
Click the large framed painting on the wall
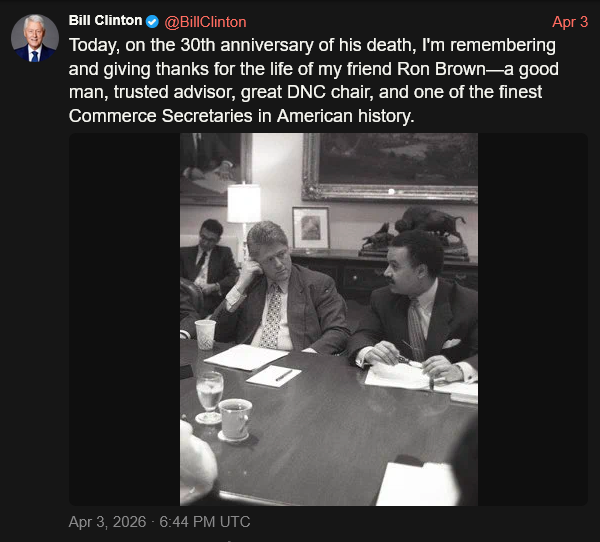click(x=390, y=165)
